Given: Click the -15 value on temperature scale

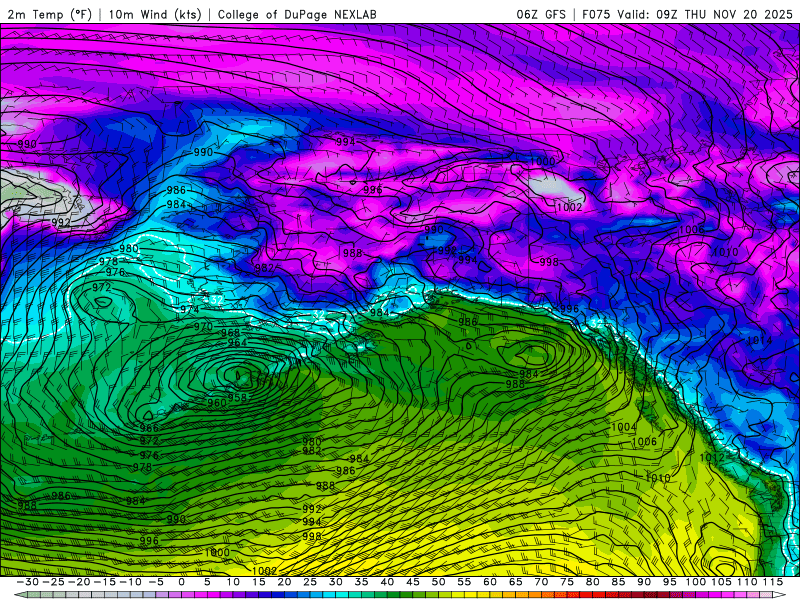Looking at the screenshot, I should [x=105, y=582].
